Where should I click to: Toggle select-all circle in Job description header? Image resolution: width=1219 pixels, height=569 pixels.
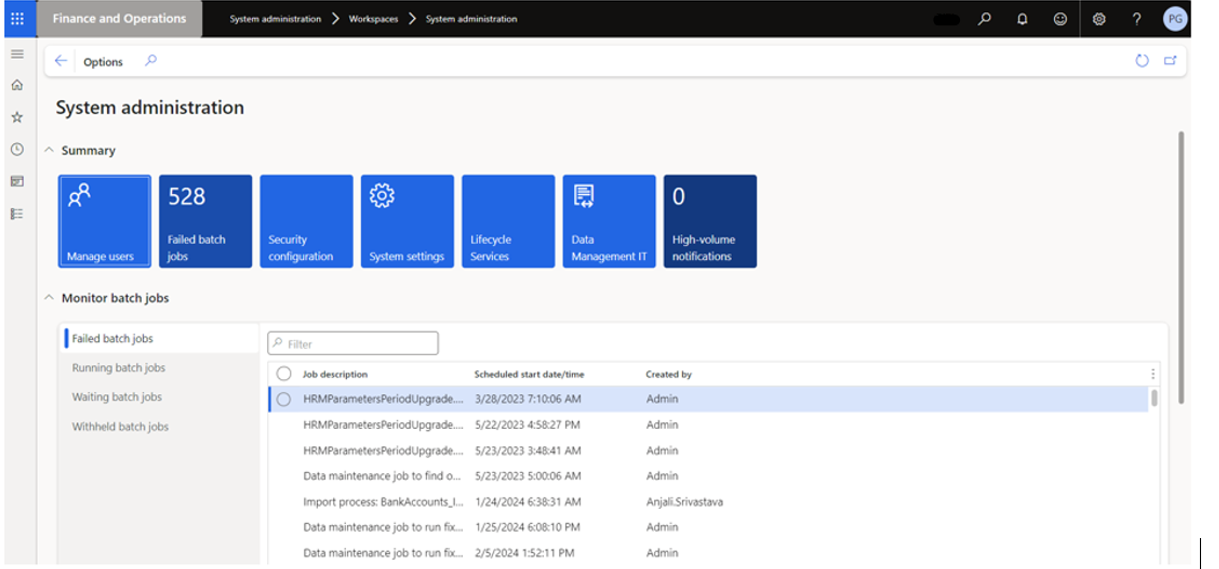(284, 374)
